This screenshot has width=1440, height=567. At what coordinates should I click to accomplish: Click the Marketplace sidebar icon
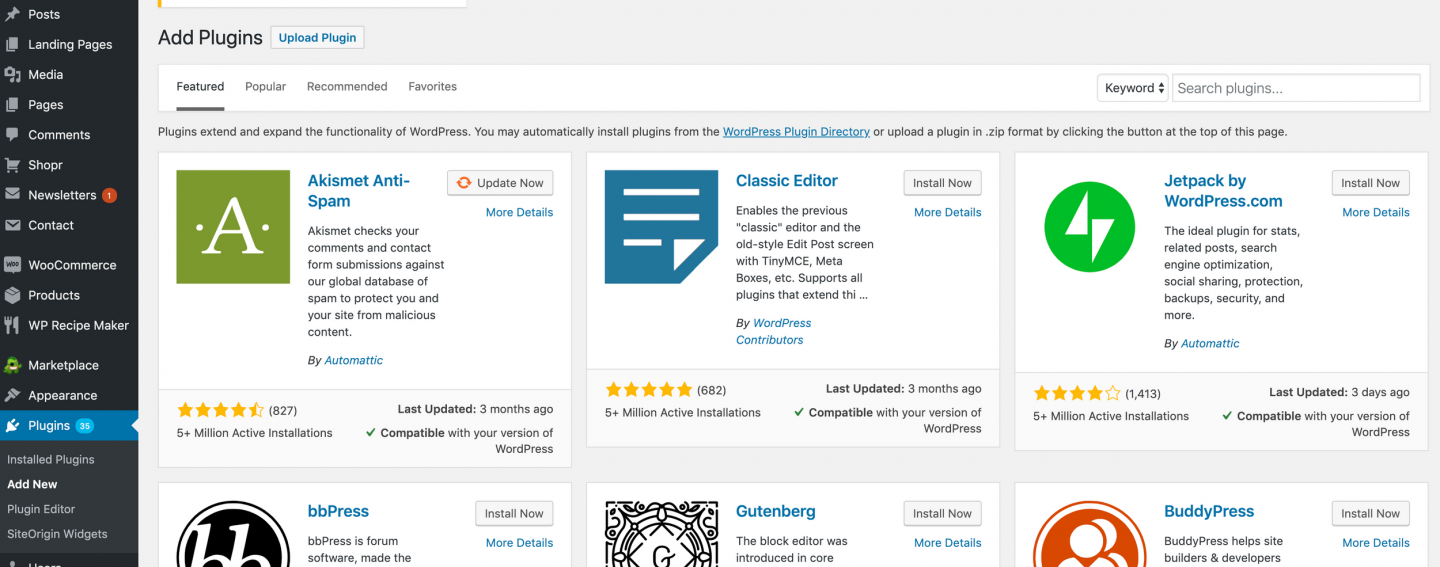[12, 365]
